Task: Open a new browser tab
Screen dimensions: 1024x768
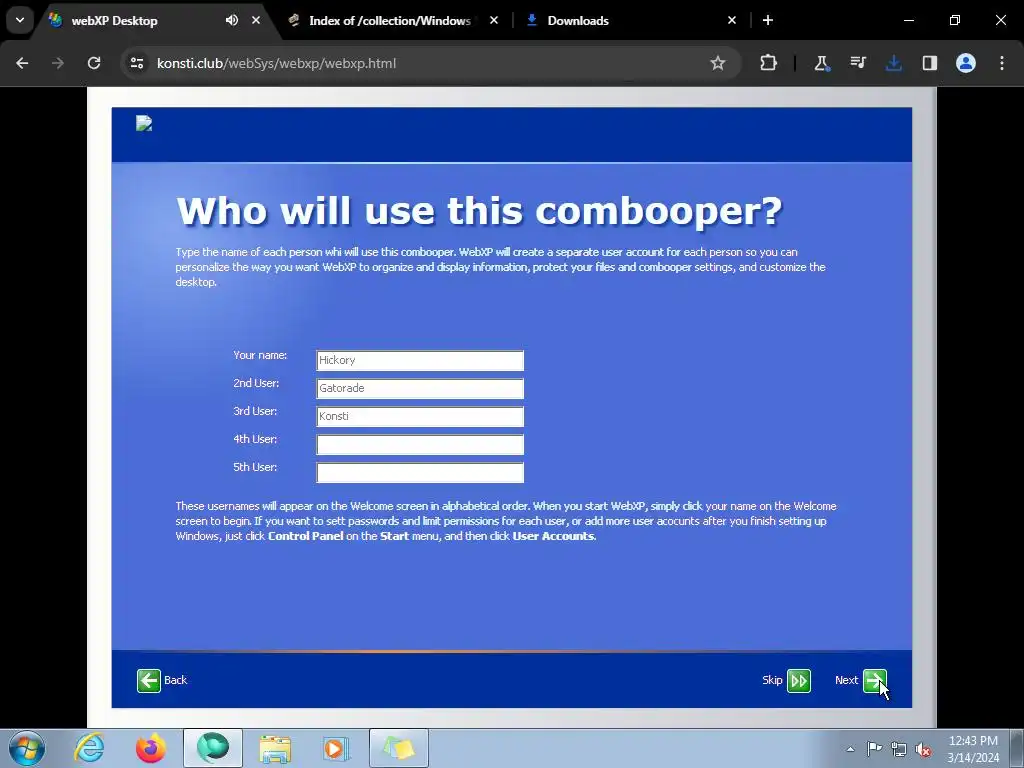Action: (x=768, y=20)
